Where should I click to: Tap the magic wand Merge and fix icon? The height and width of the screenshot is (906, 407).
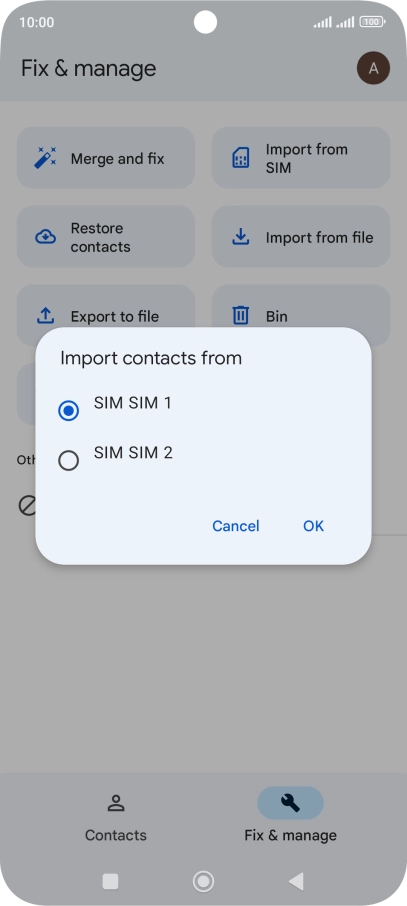click(x=45, y=158)
